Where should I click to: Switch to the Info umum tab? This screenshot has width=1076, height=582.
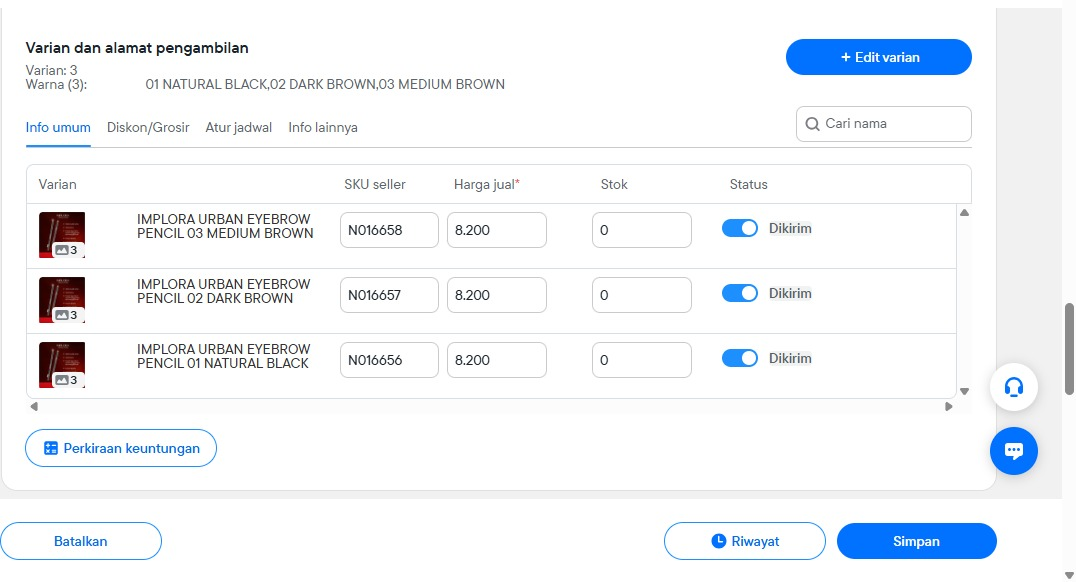(58, 128)
